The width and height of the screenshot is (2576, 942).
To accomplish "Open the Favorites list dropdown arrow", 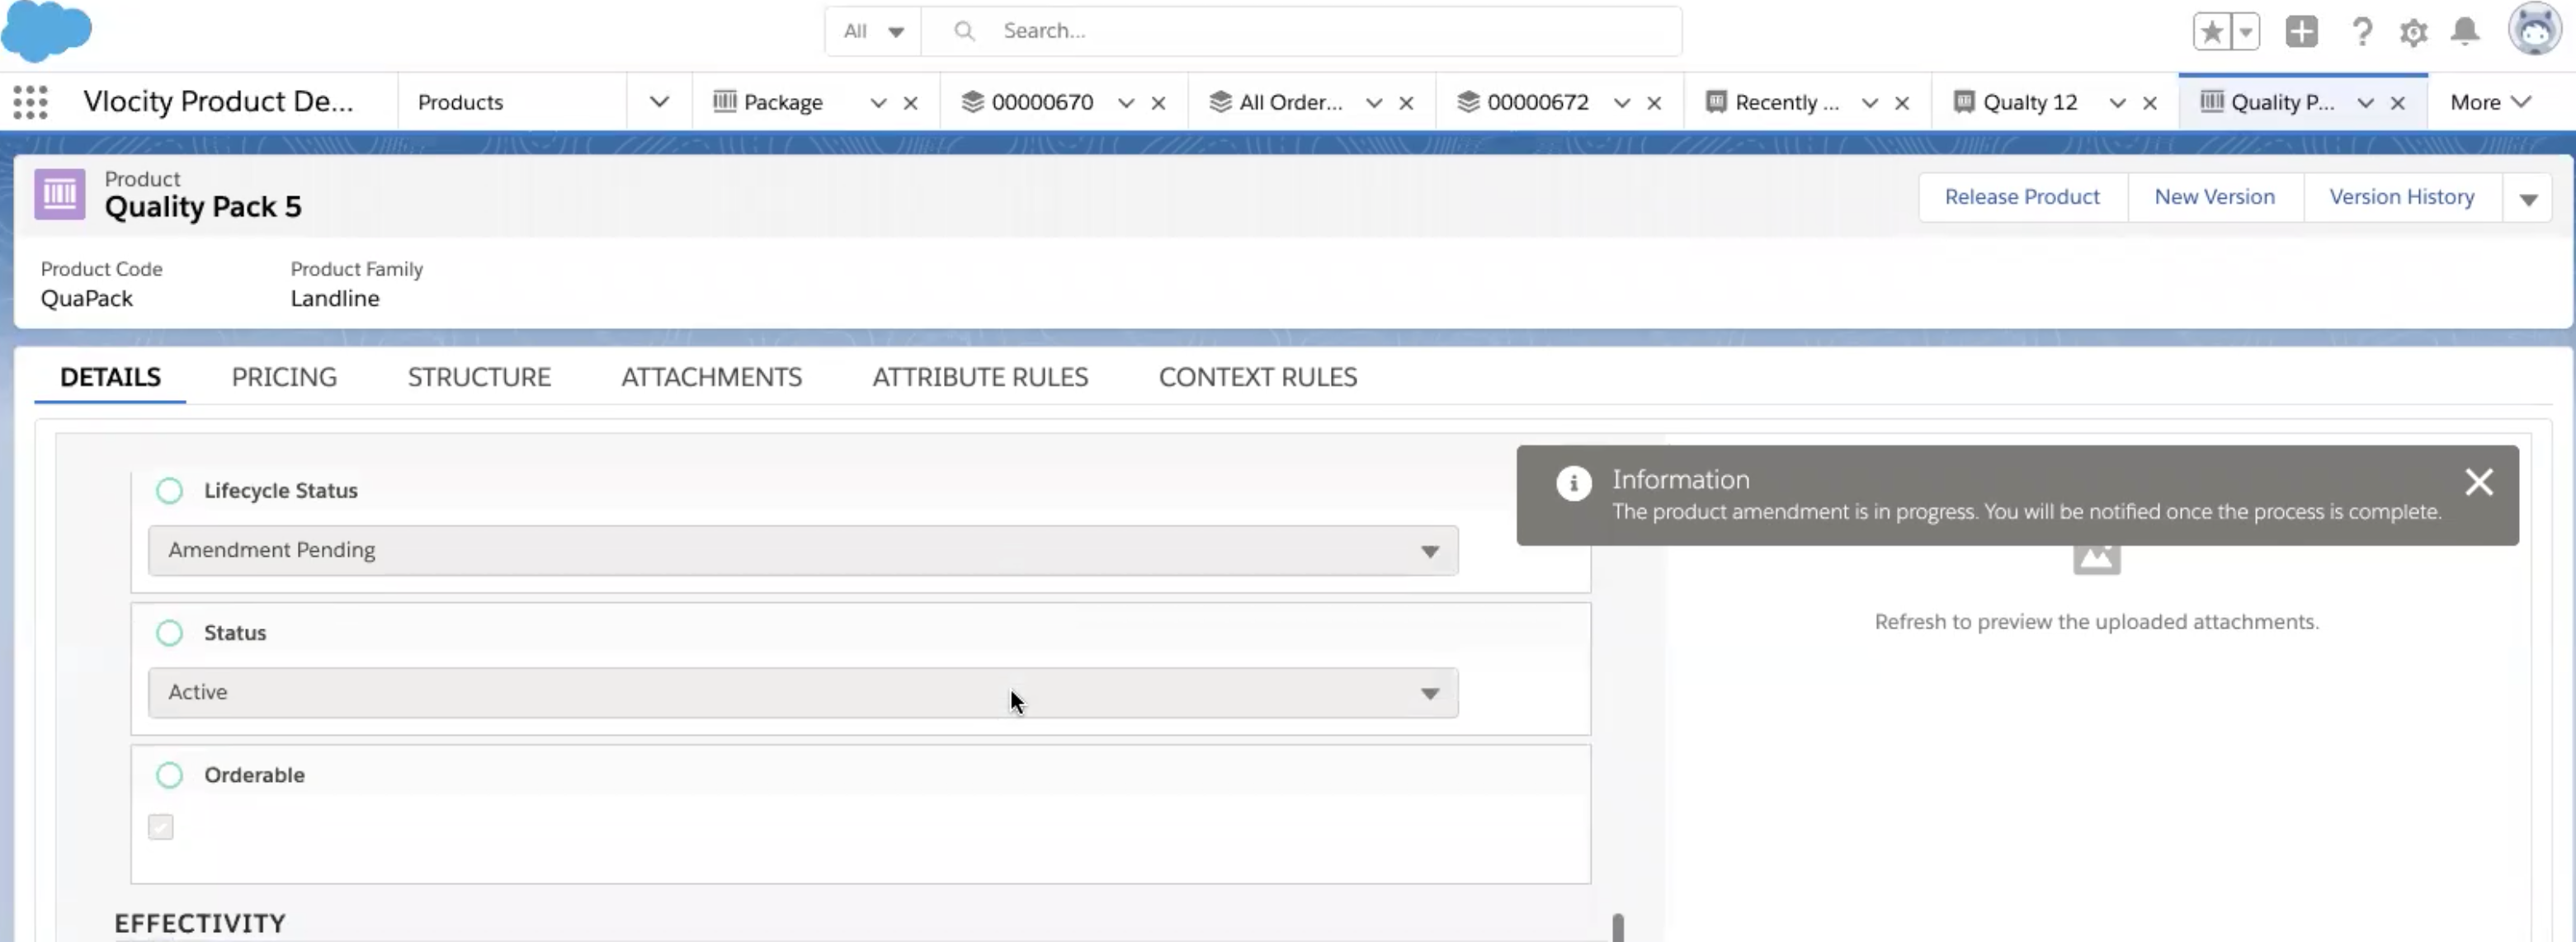I will click(x=2245, y=32).
